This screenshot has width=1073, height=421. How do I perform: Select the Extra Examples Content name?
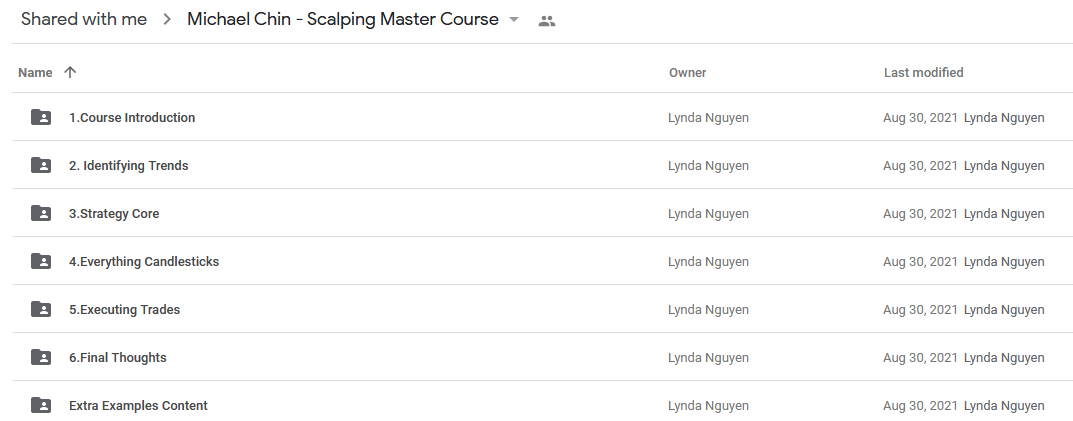tap(138, 405)
